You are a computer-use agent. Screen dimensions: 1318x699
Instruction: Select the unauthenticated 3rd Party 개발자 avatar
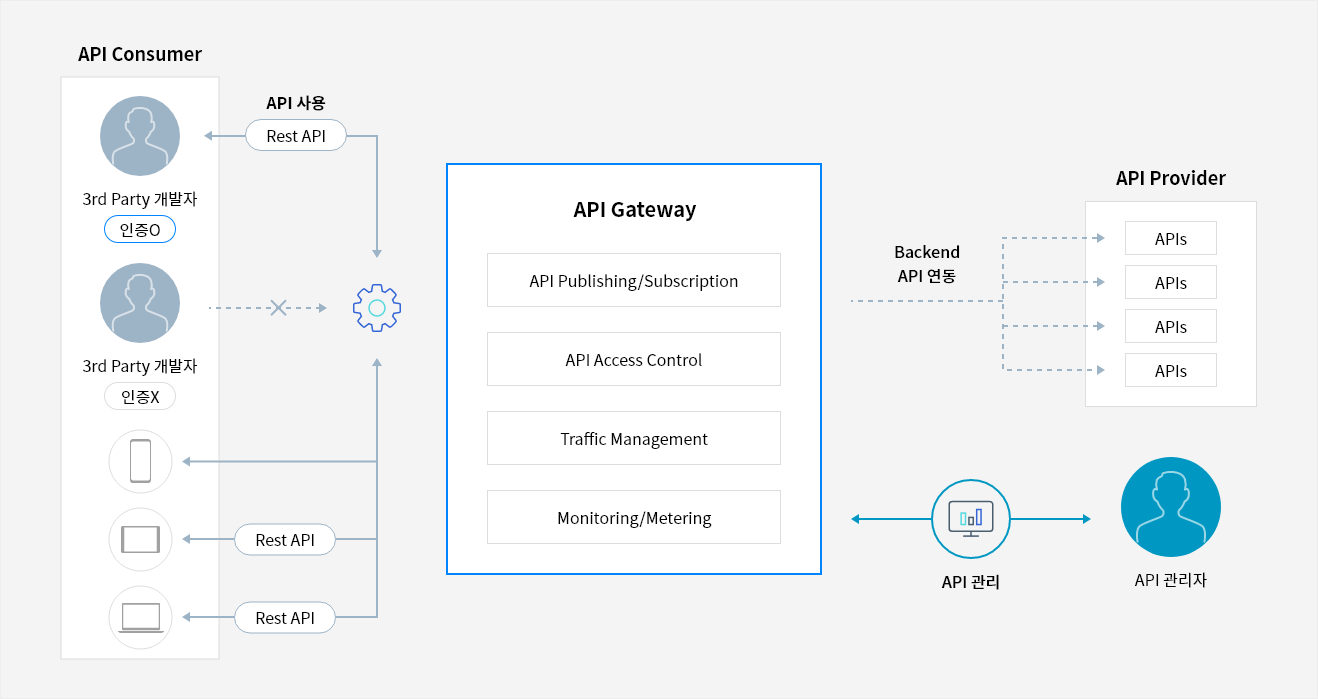[x=139, y=302]
